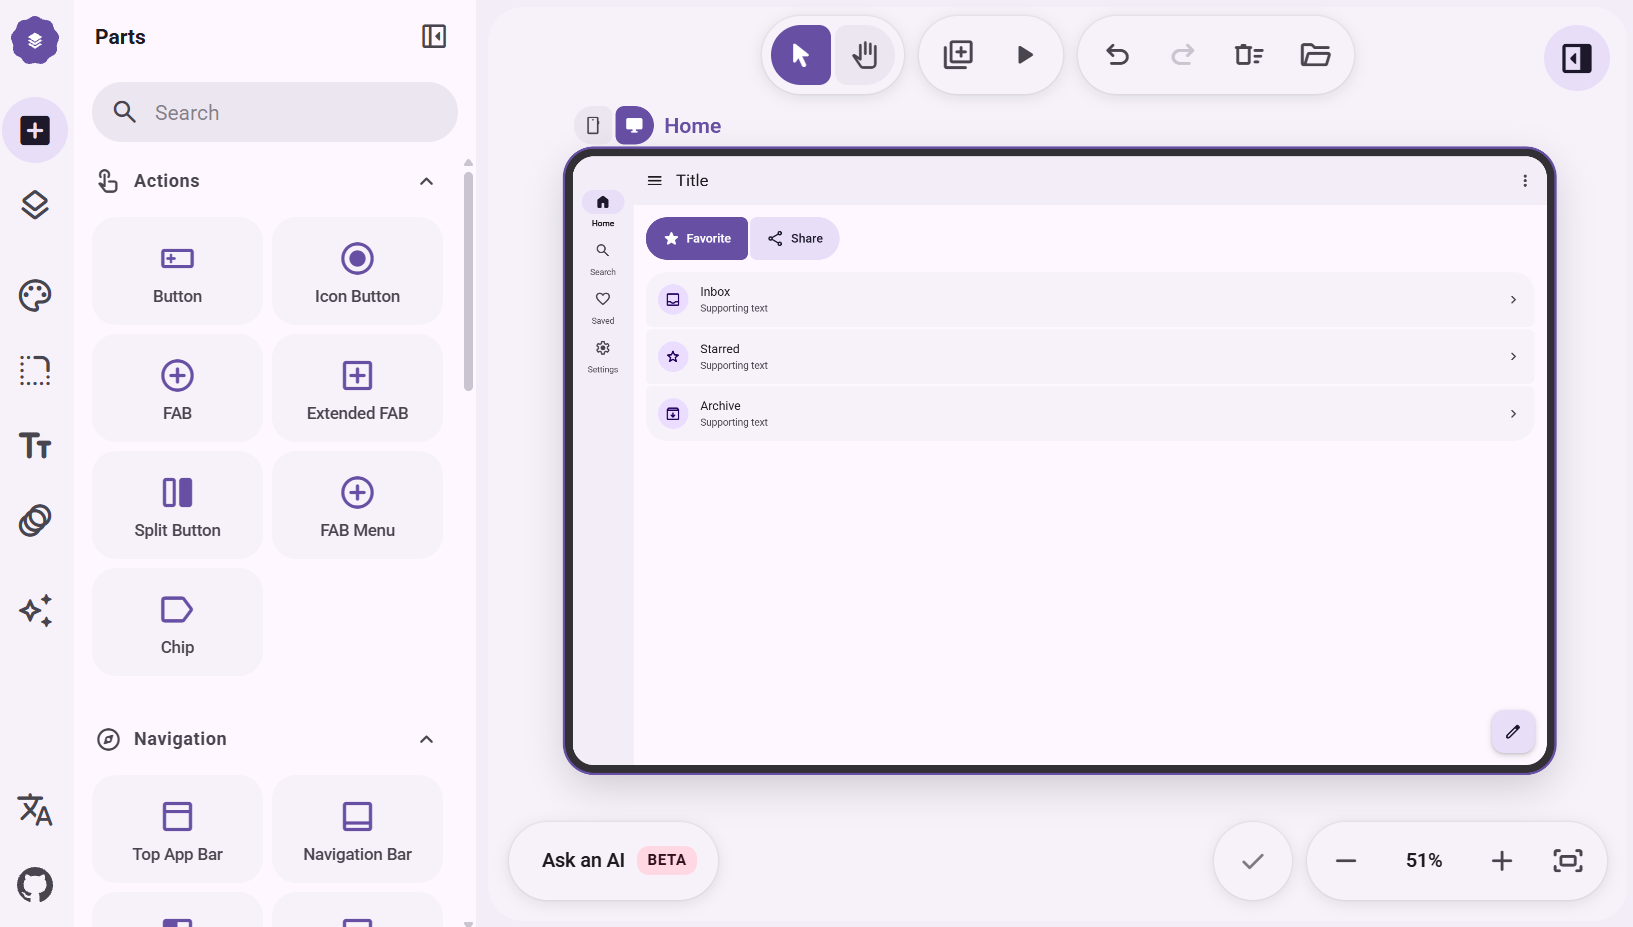Screen dimensions: 1633x927
Task: Open the three-dot overflow menu in canvas
Action: 1525,181
